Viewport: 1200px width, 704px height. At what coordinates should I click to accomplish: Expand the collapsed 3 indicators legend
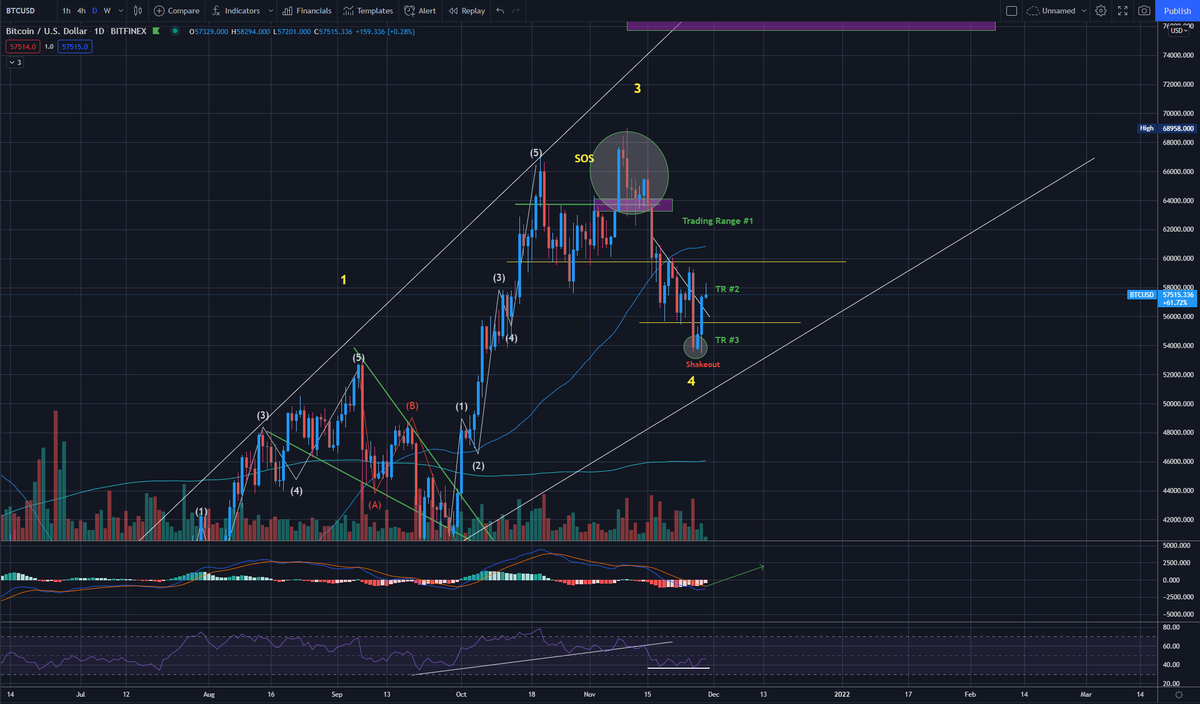15,62
